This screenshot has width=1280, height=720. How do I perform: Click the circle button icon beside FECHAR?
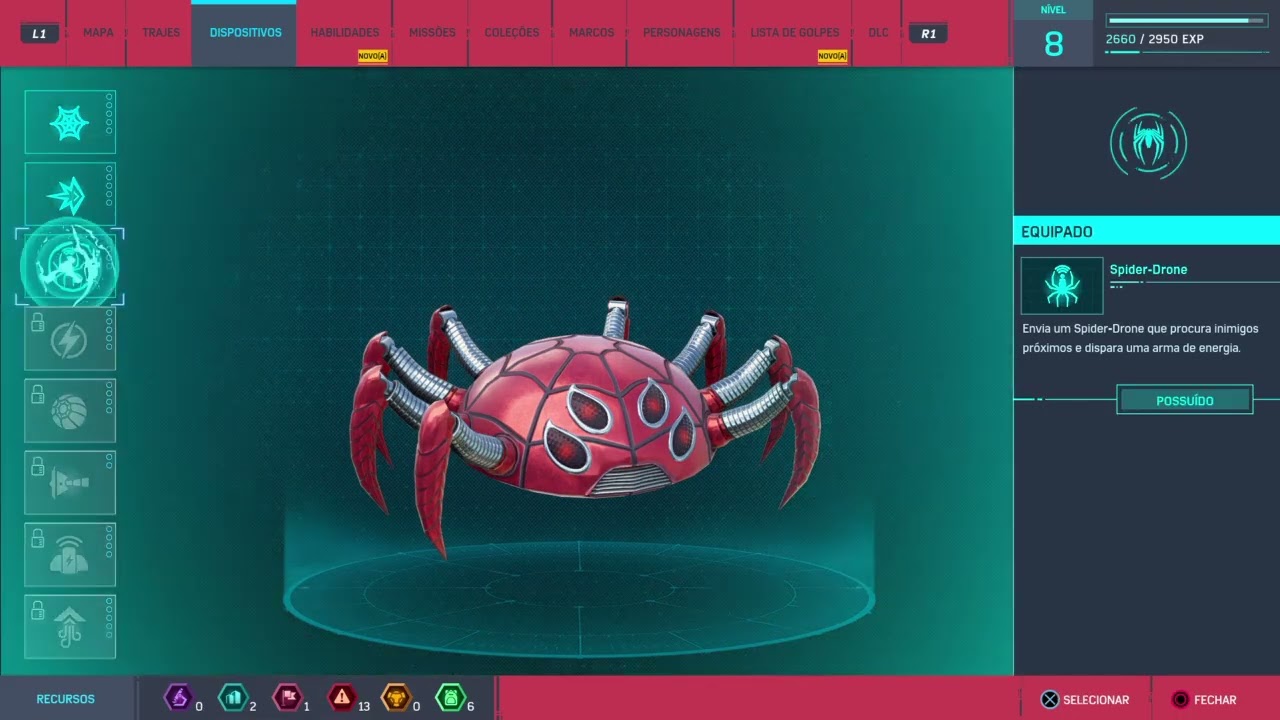point(1180,700)
